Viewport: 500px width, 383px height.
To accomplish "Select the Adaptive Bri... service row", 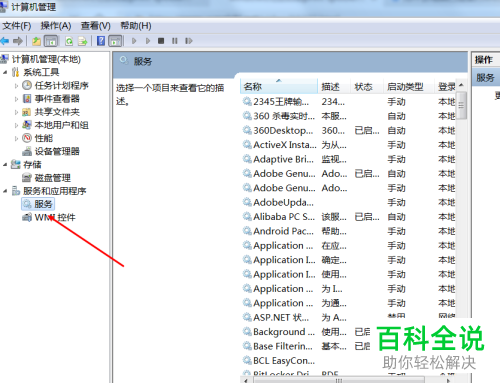I will point(348,159).
